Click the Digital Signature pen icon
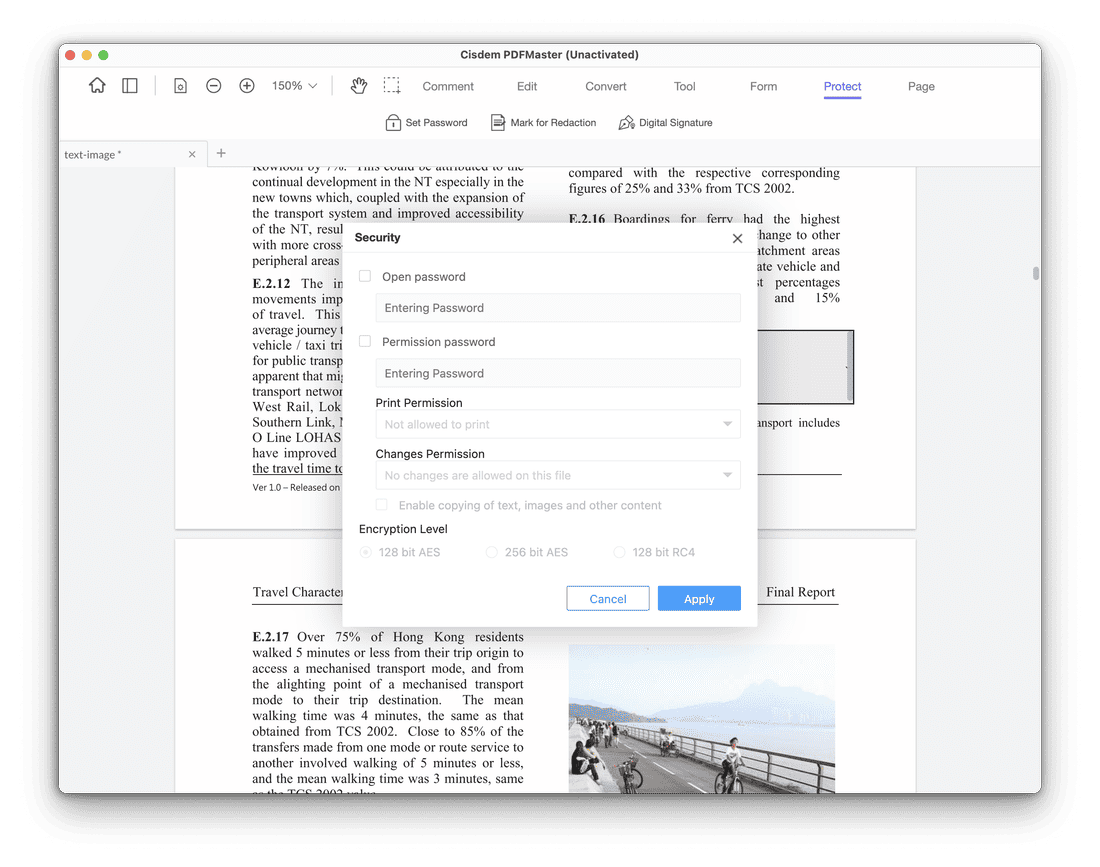The image size is (1100, 867). point(626,123)
